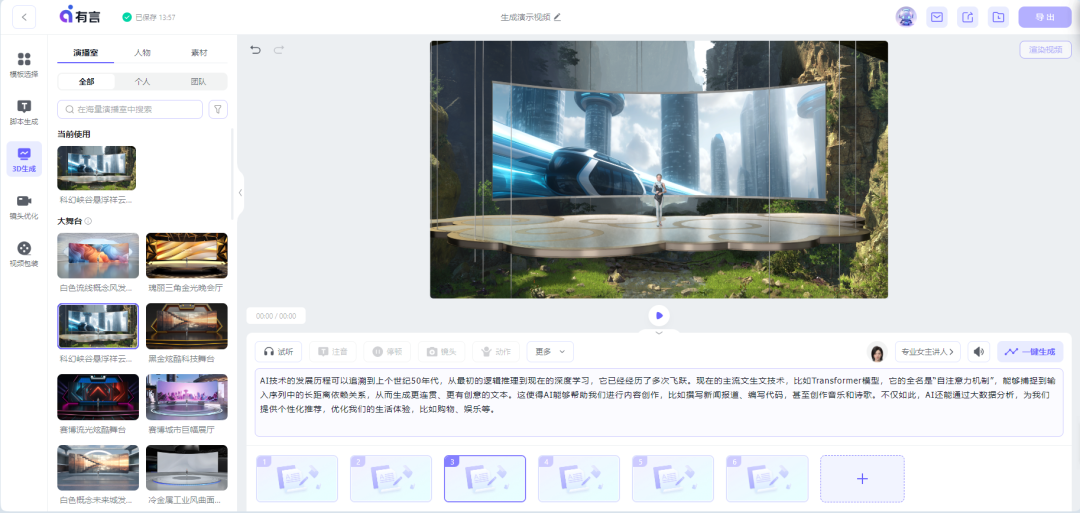Viewport: 1080px width, 513px height.
Task: Select scene card 3
Action: click(485, 479)
